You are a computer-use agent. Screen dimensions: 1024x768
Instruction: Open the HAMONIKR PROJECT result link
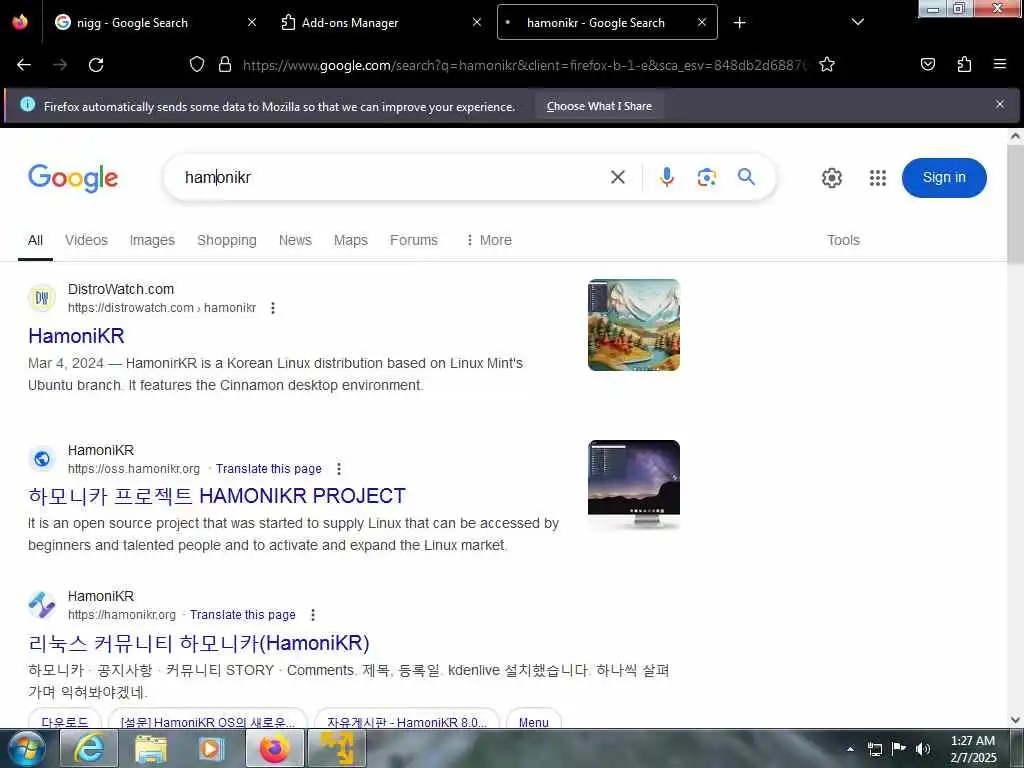(217, 496)
